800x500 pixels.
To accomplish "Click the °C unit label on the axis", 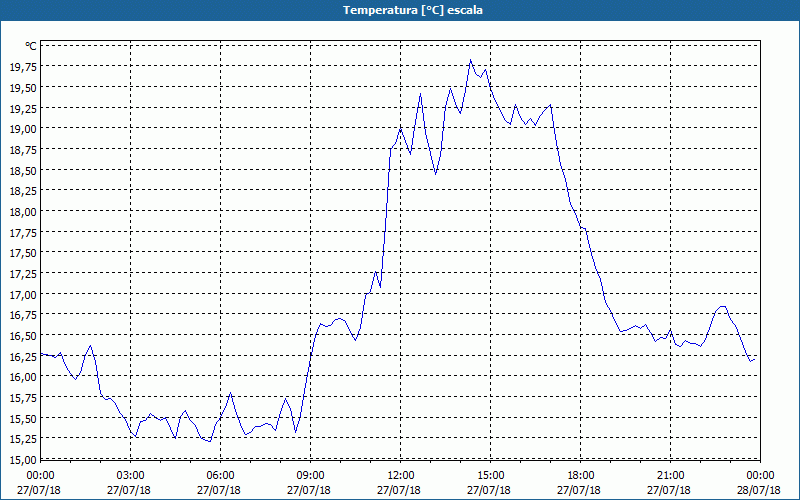I will coord(31,46).
